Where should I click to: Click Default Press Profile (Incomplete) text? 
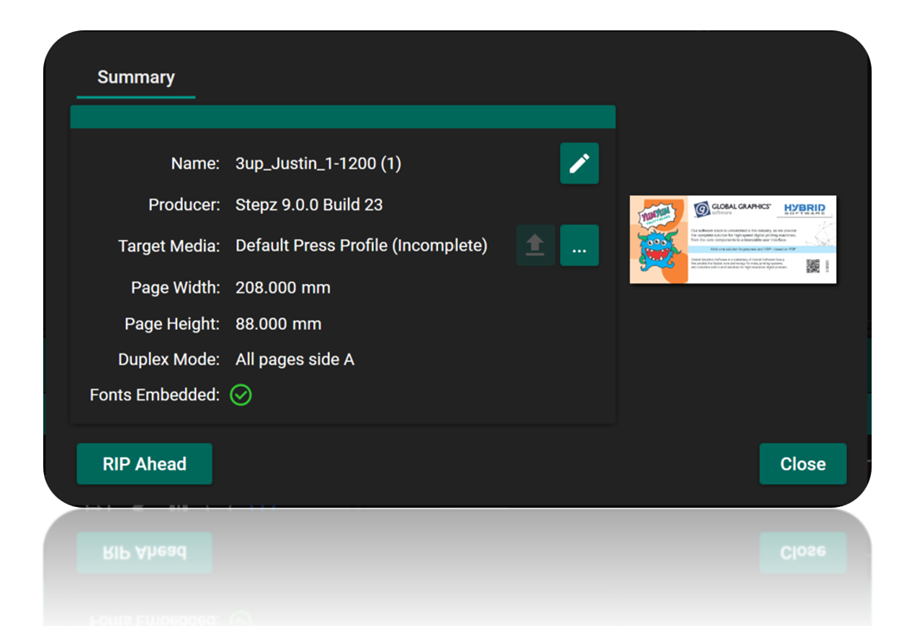[x=361, y=246]
